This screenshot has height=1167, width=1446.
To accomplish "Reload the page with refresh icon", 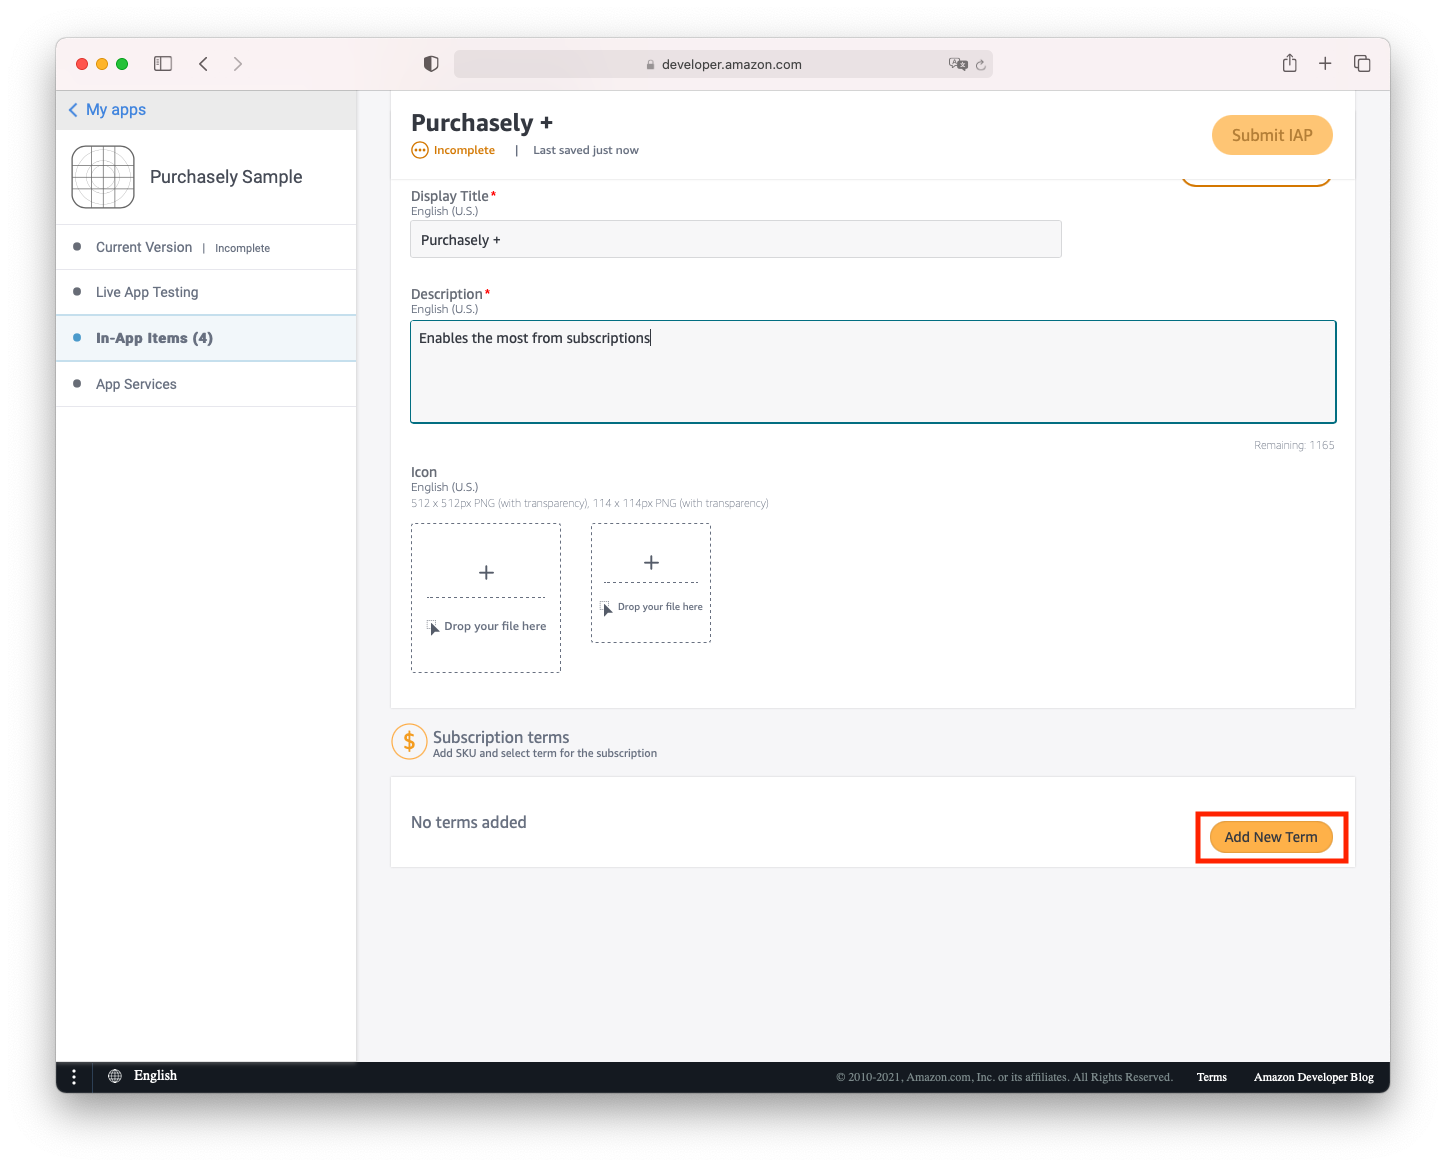I will point(981,65).
